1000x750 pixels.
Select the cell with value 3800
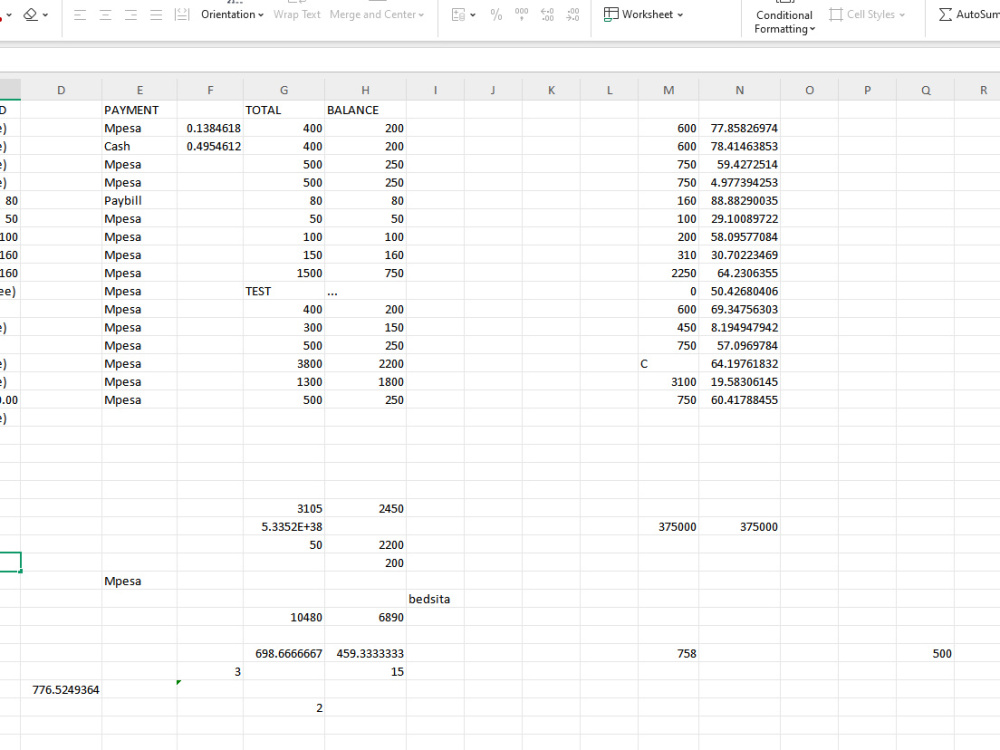point(284,364)
